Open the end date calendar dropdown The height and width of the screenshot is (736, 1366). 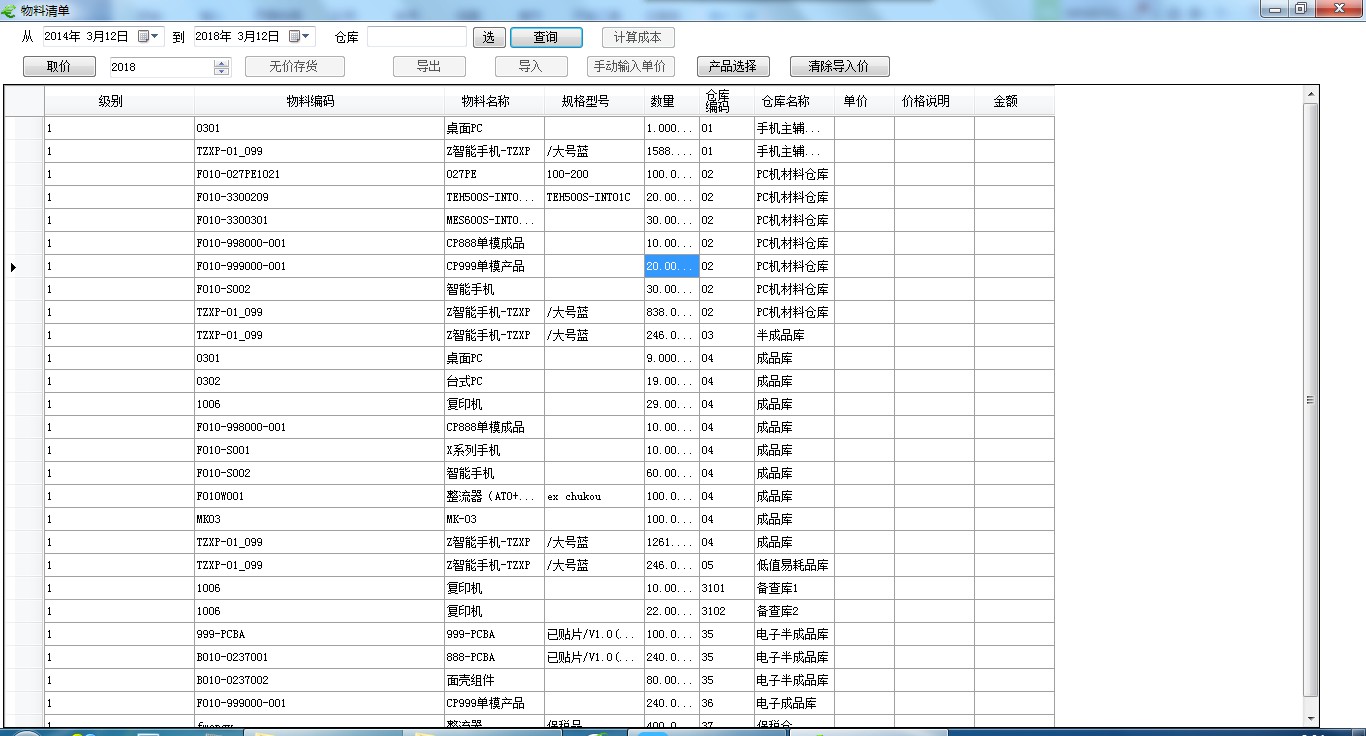tap(300, 37)
